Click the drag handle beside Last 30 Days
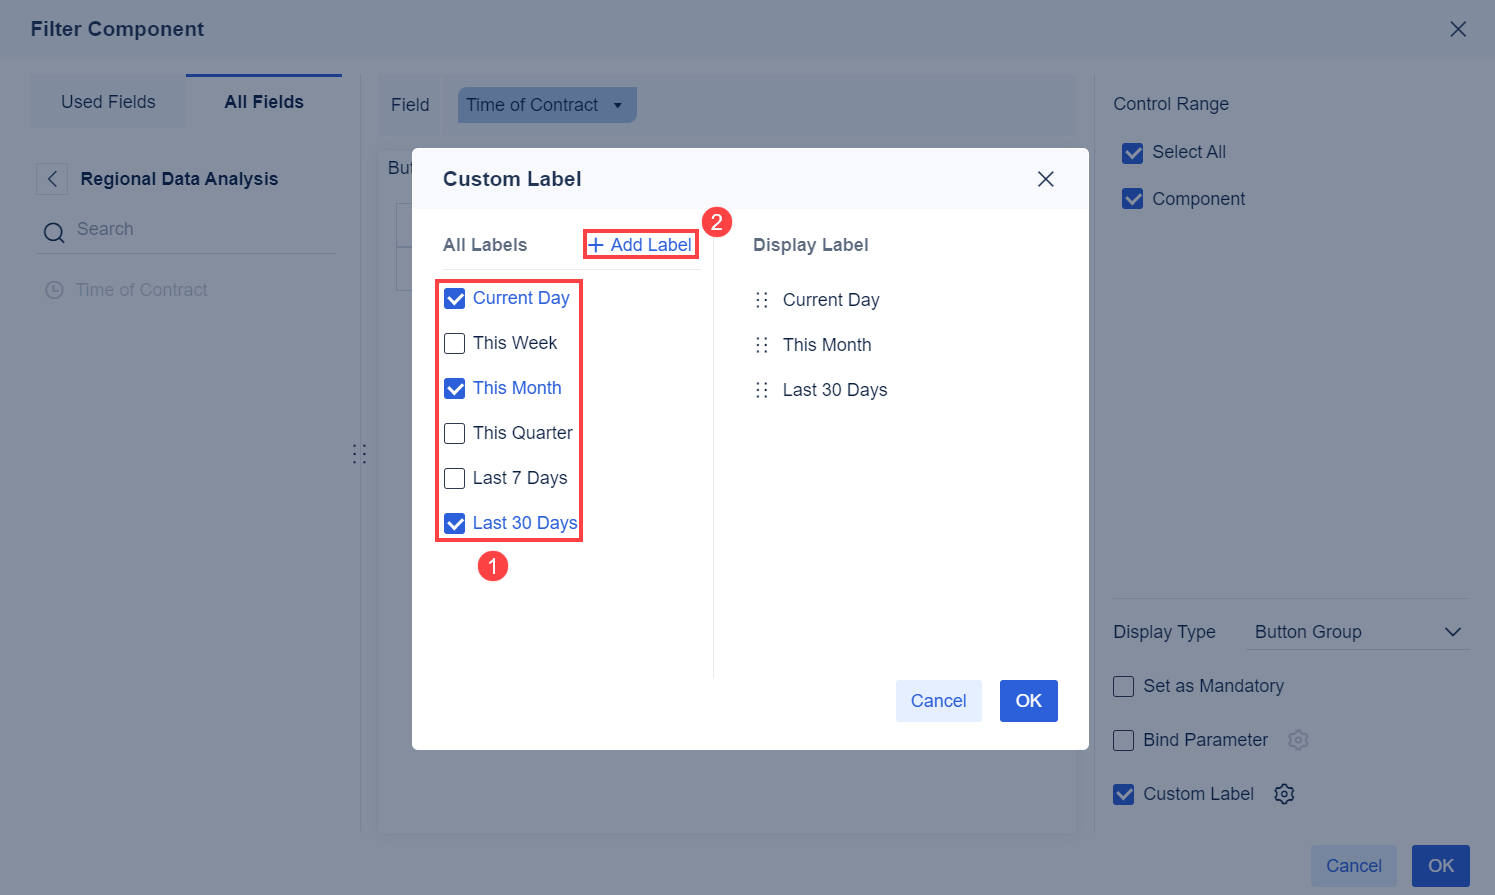Viewport: 1495px width, 895px height. pyautogui.click(x=761, y=390)
